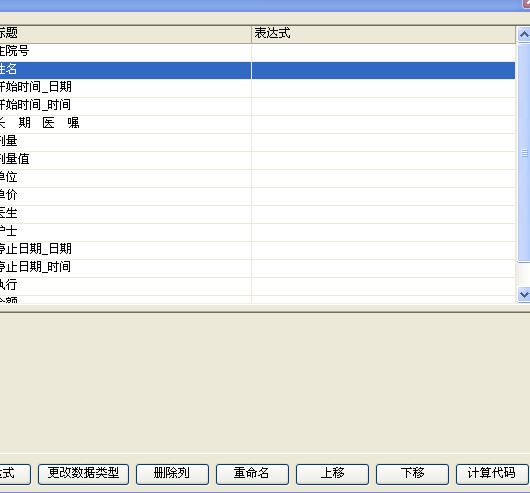Select the 剂量值 row
530x493 pixels.
pos(257,160)
